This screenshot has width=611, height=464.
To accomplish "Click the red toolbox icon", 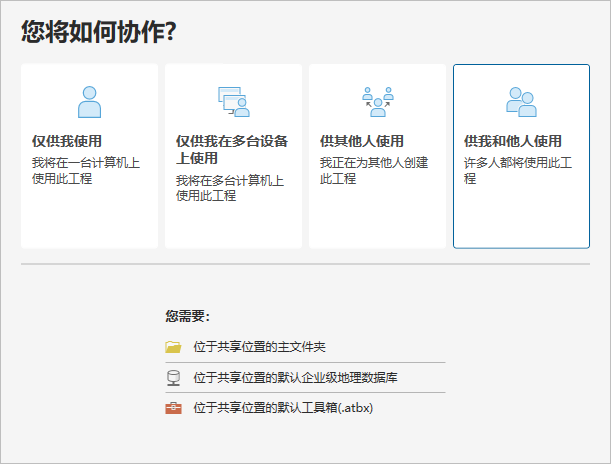I will coord(174,408).
